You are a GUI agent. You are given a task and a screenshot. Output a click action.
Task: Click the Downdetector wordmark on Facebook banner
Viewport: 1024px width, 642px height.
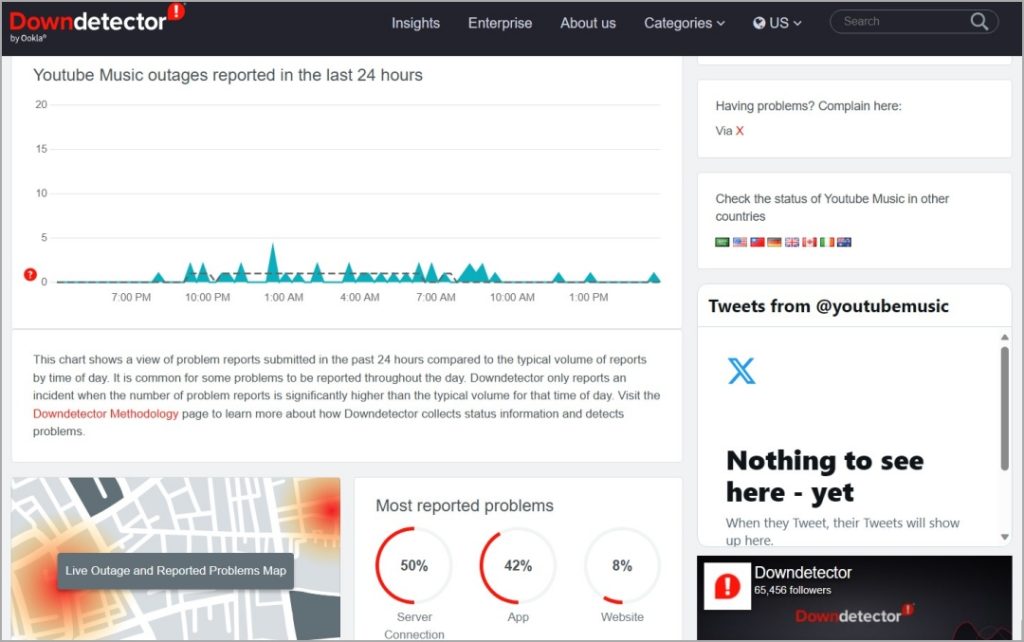pyautogui.click(x=854, y=615)
